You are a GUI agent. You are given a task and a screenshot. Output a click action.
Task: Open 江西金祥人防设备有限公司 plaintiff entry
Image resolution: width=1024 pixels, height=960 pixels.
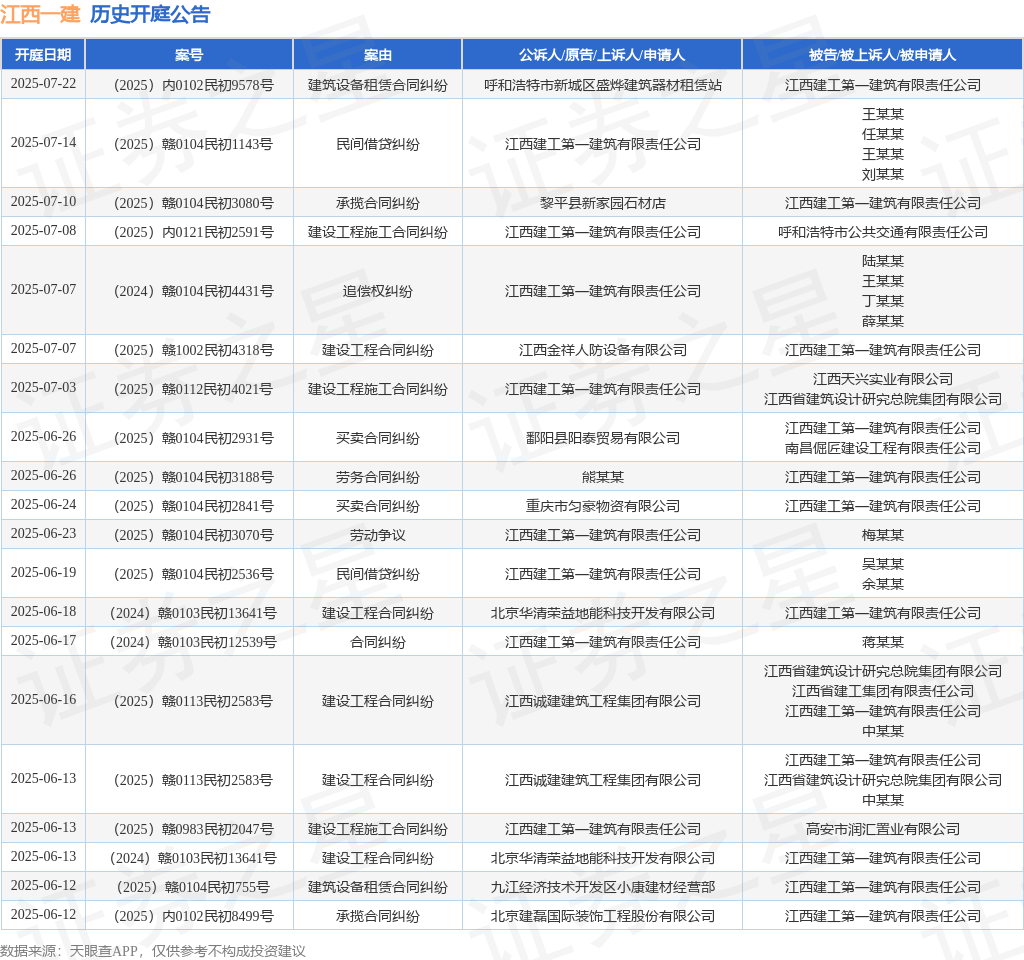[602, 350]
